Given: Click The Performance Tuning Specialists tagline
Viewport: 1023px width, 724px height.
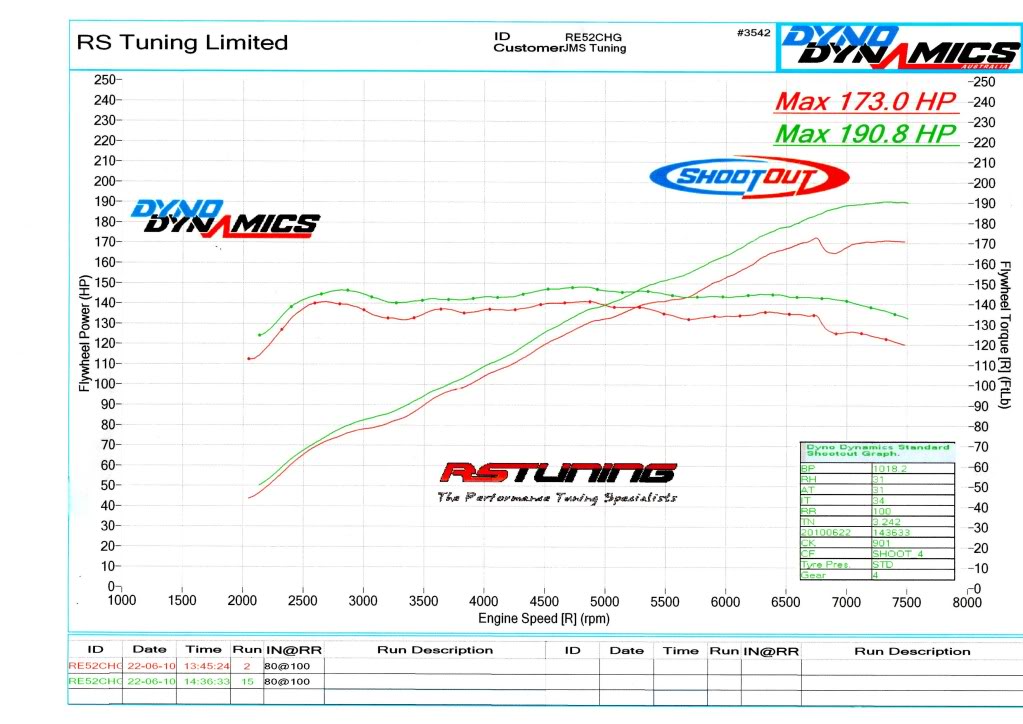Looking at the screenshot, I should click(557, 497).
